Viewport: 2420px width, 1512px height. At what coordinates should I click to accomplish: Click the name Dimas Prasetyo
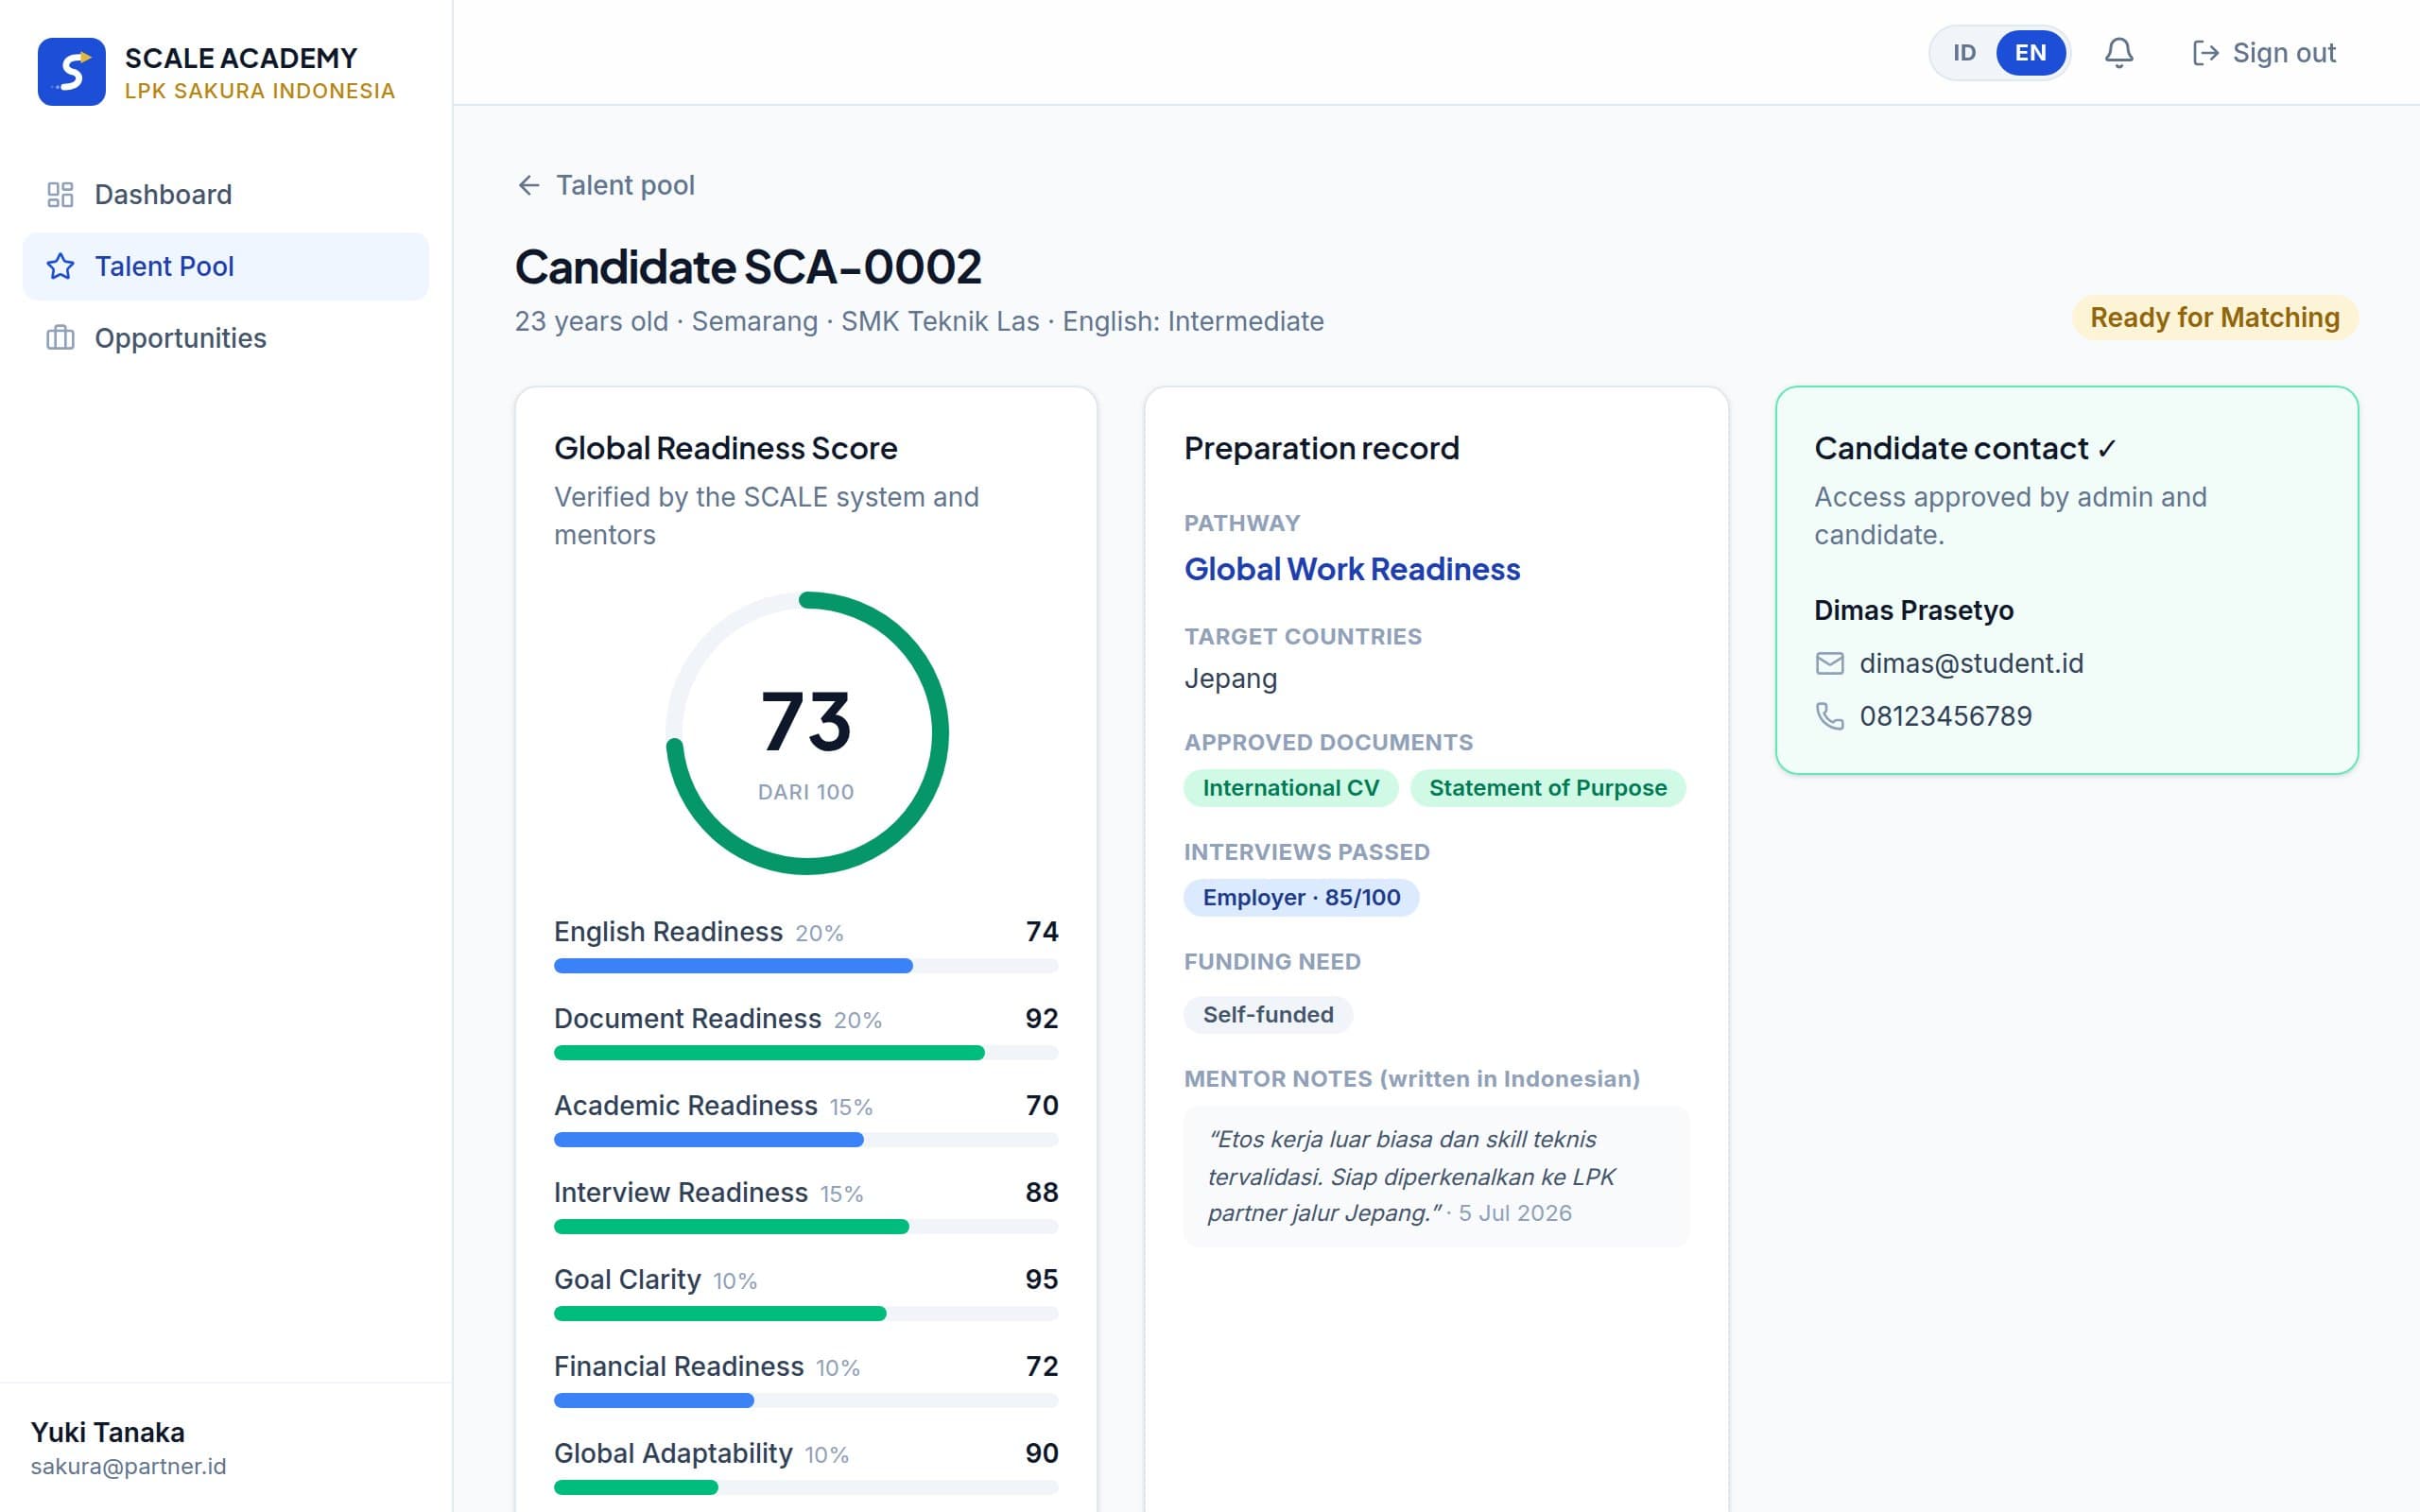1913,610
